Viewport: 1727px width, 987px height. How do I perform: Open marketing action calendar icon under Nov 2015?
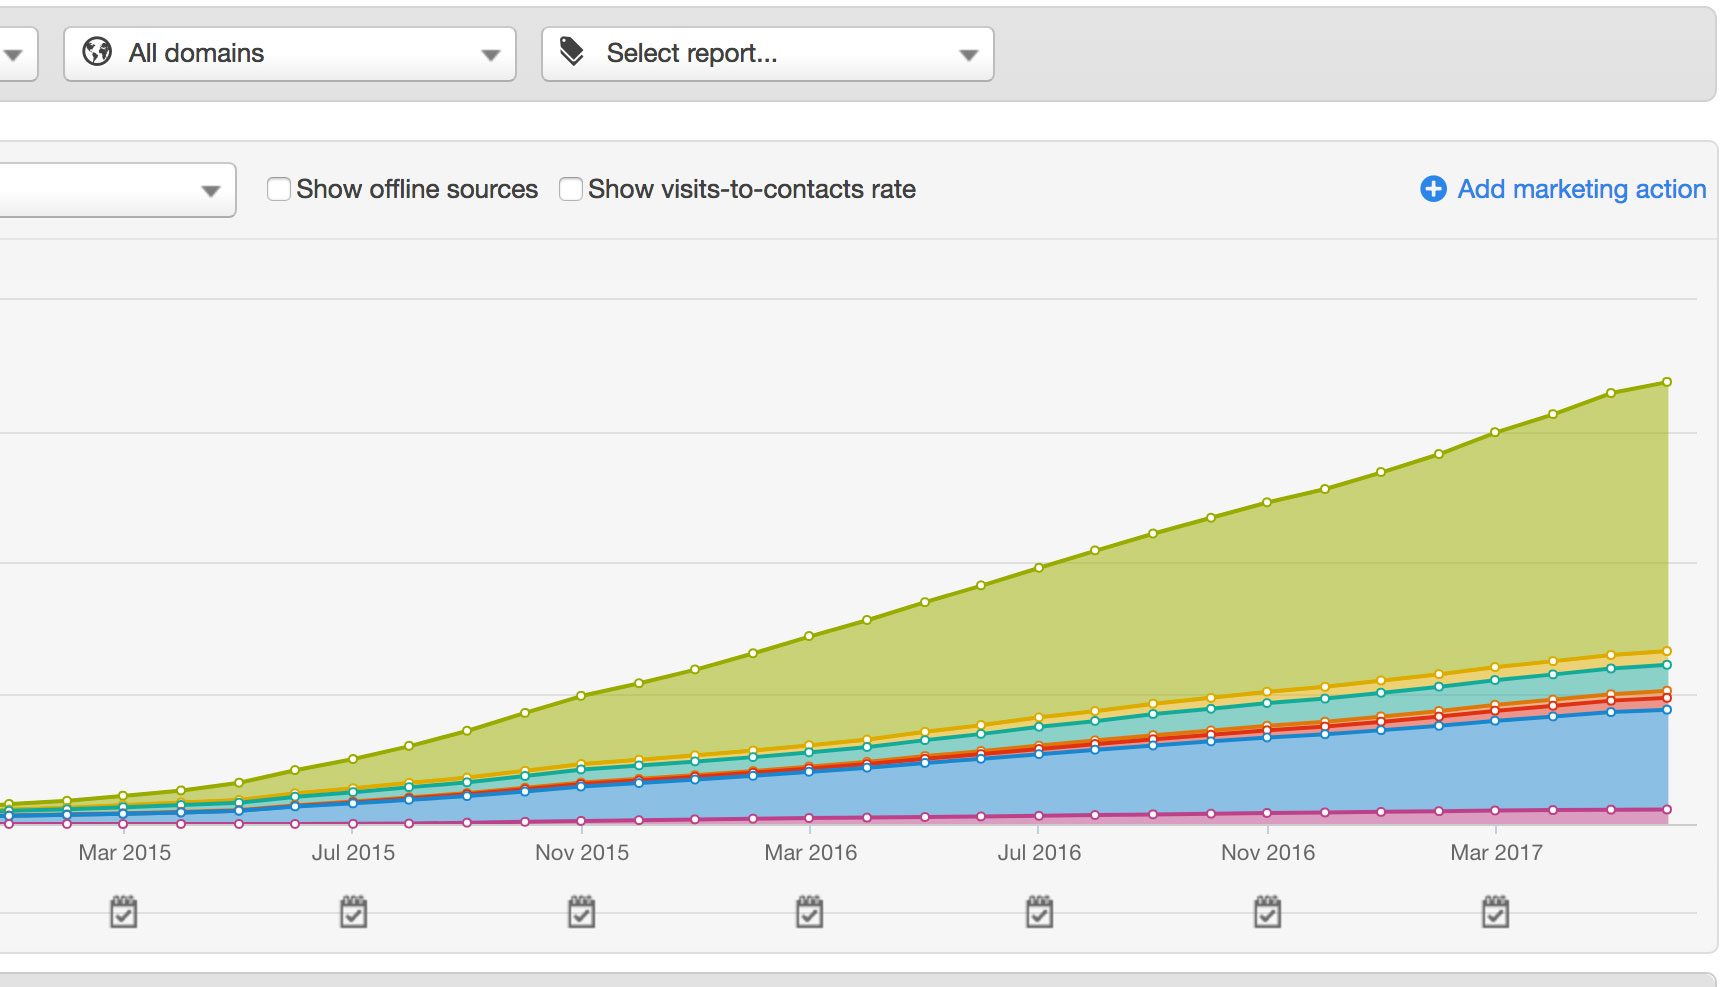pos(582,912)
